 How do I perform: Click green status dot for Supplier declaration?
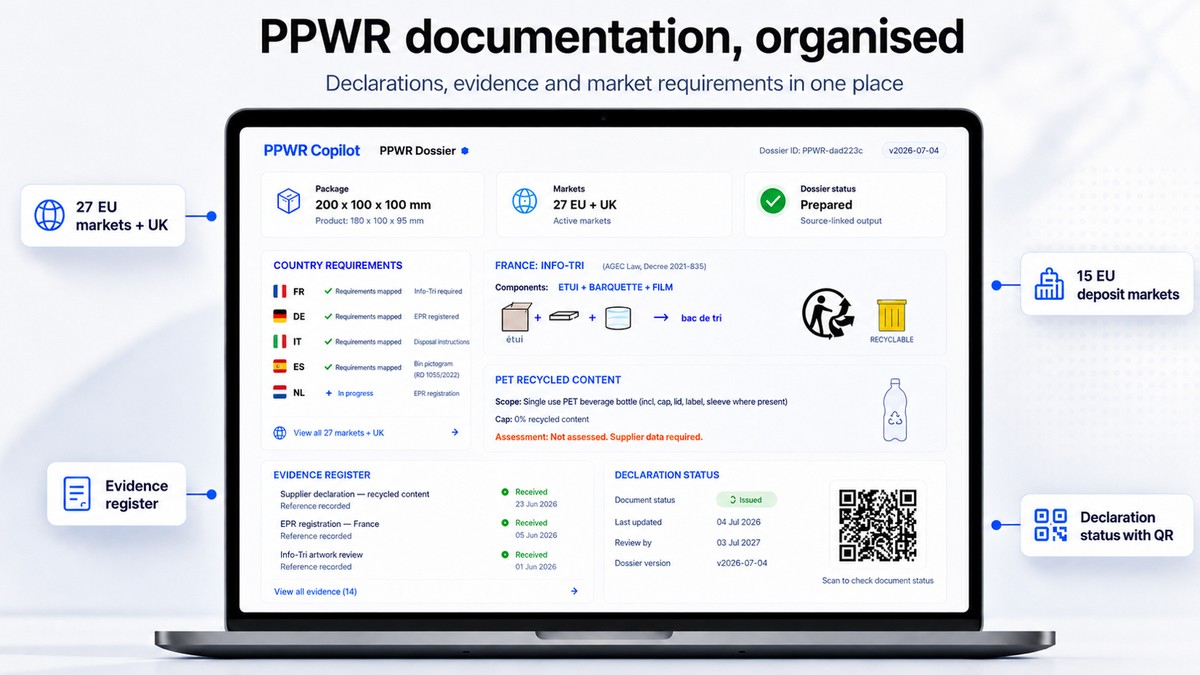point(505,492)
